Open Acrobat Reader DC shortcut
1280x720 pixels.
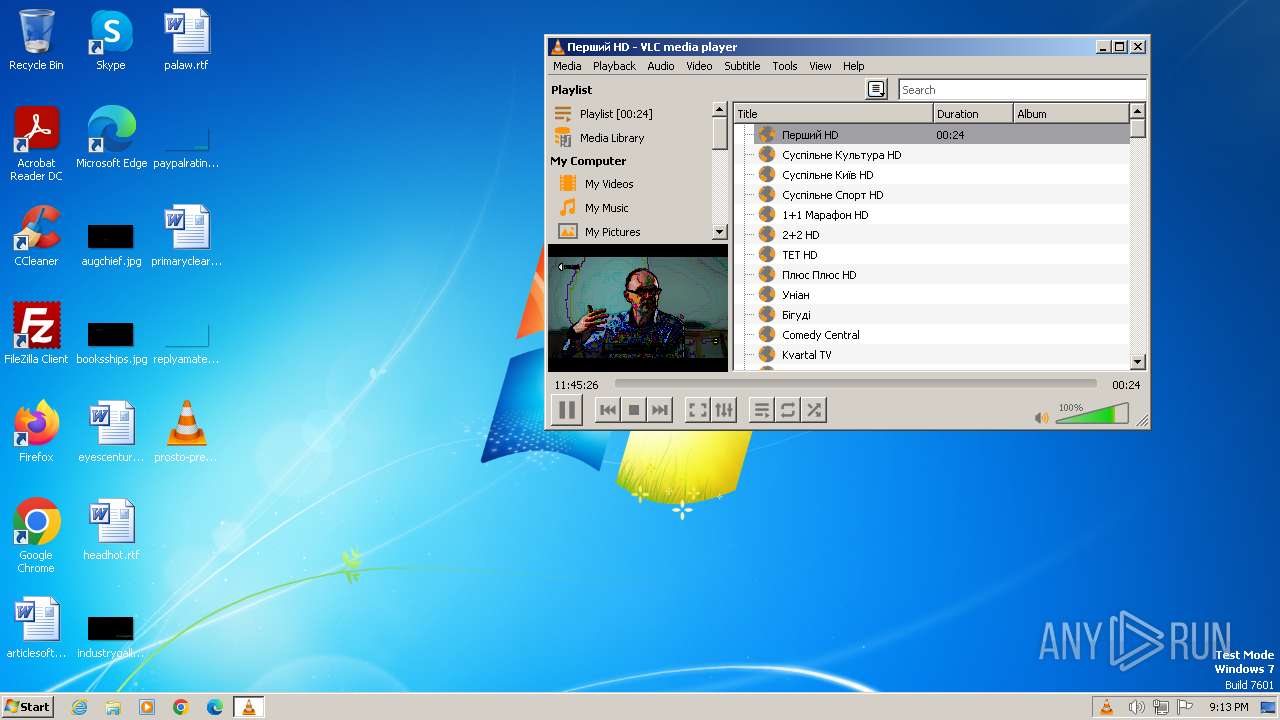pos(36,144)
